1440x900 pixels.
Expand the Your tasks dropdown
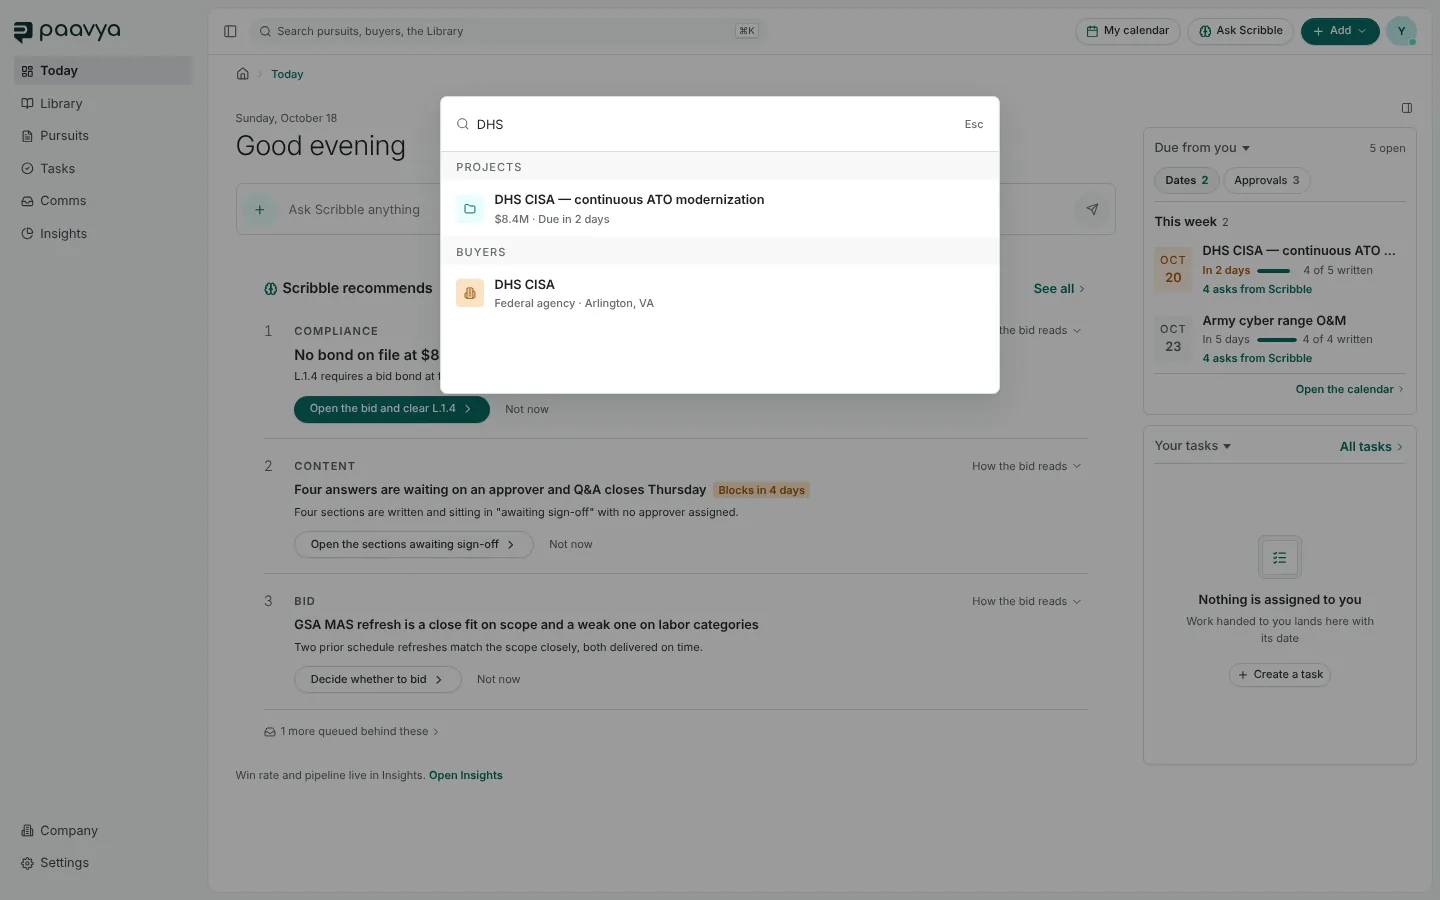1193,446
